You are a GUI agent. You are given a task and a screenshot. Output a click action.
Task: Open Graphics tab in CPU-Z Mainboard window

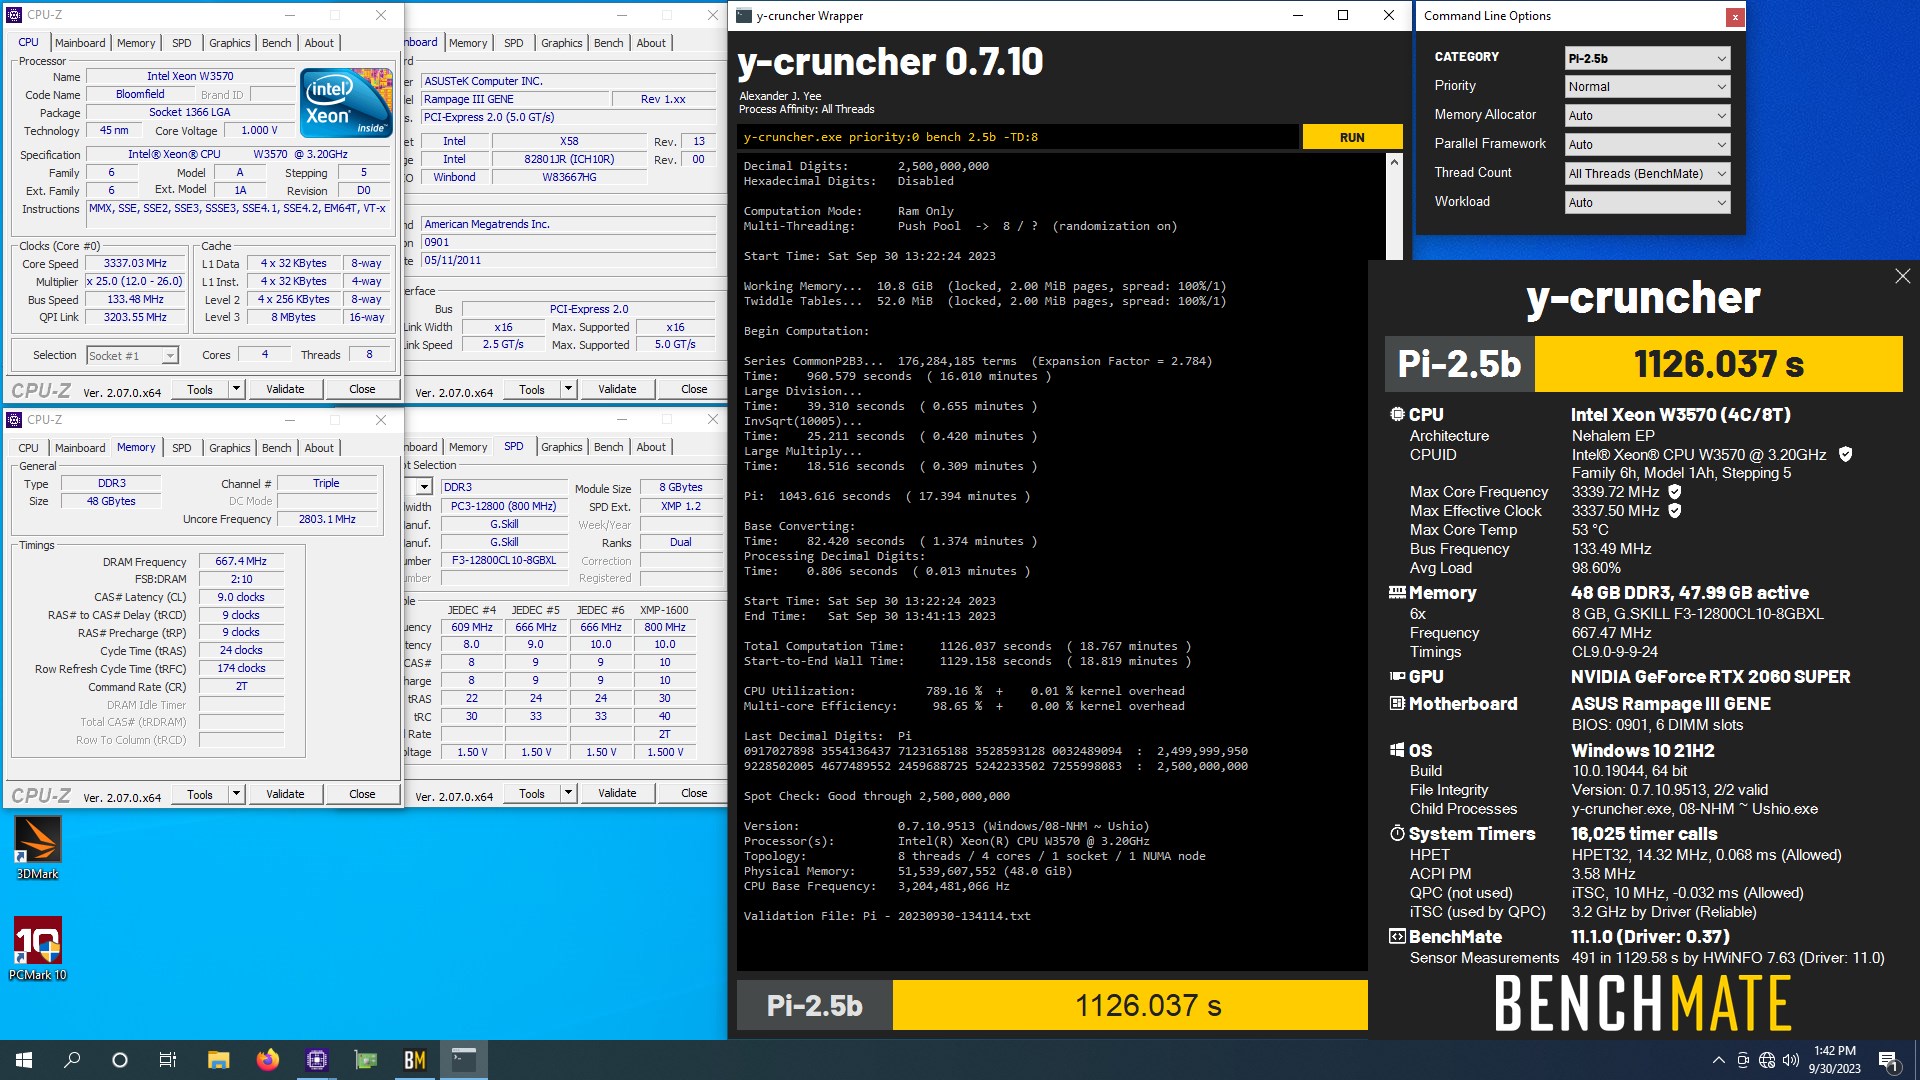pyautogui.click(x=561, y=43)
